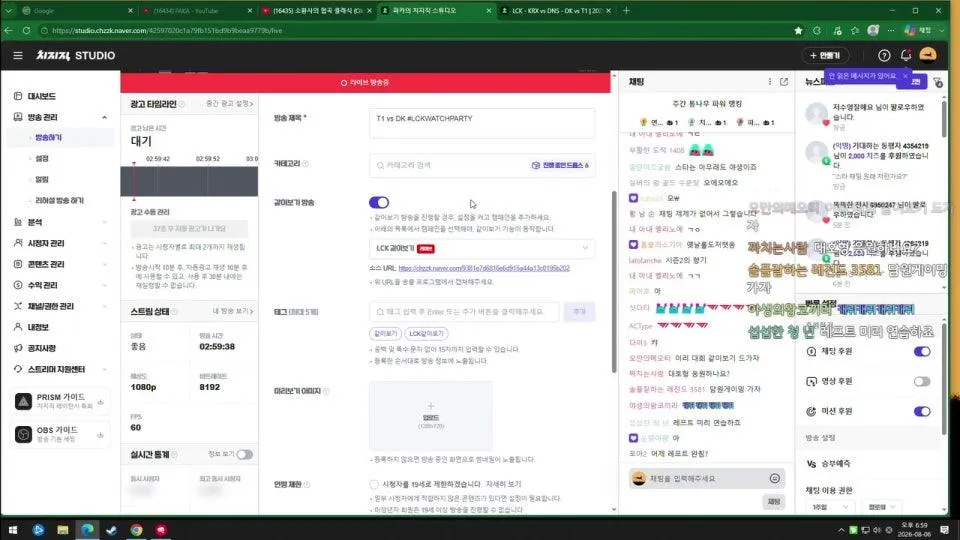Click the 미션 후원 target icon
The width and height of the screenshot is (960, 540).
point(811,411)
